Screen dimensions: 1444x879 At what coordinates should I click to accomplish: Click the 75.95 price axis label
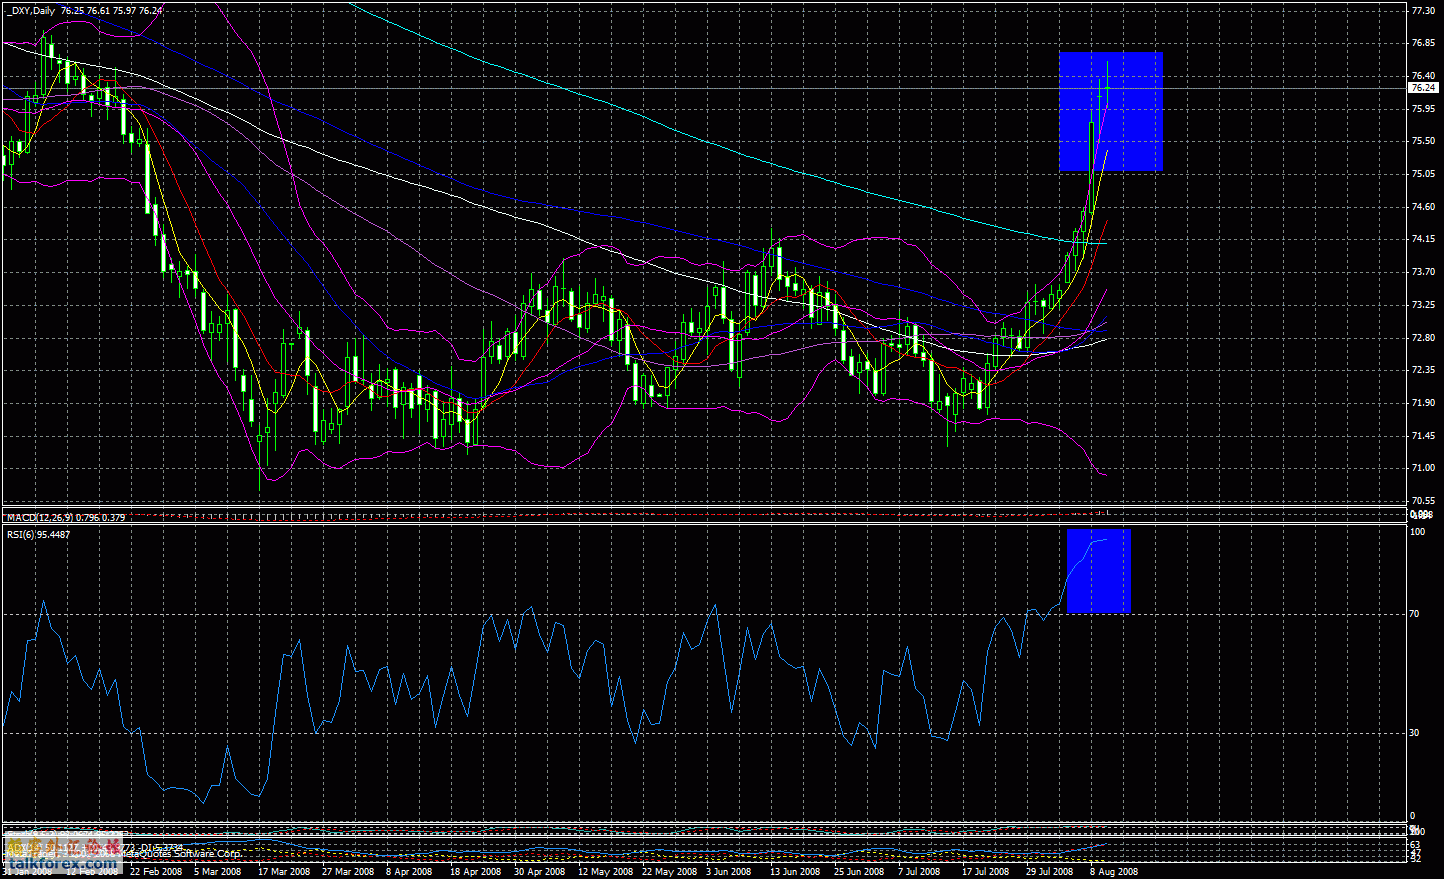[x=1422, y=109]
